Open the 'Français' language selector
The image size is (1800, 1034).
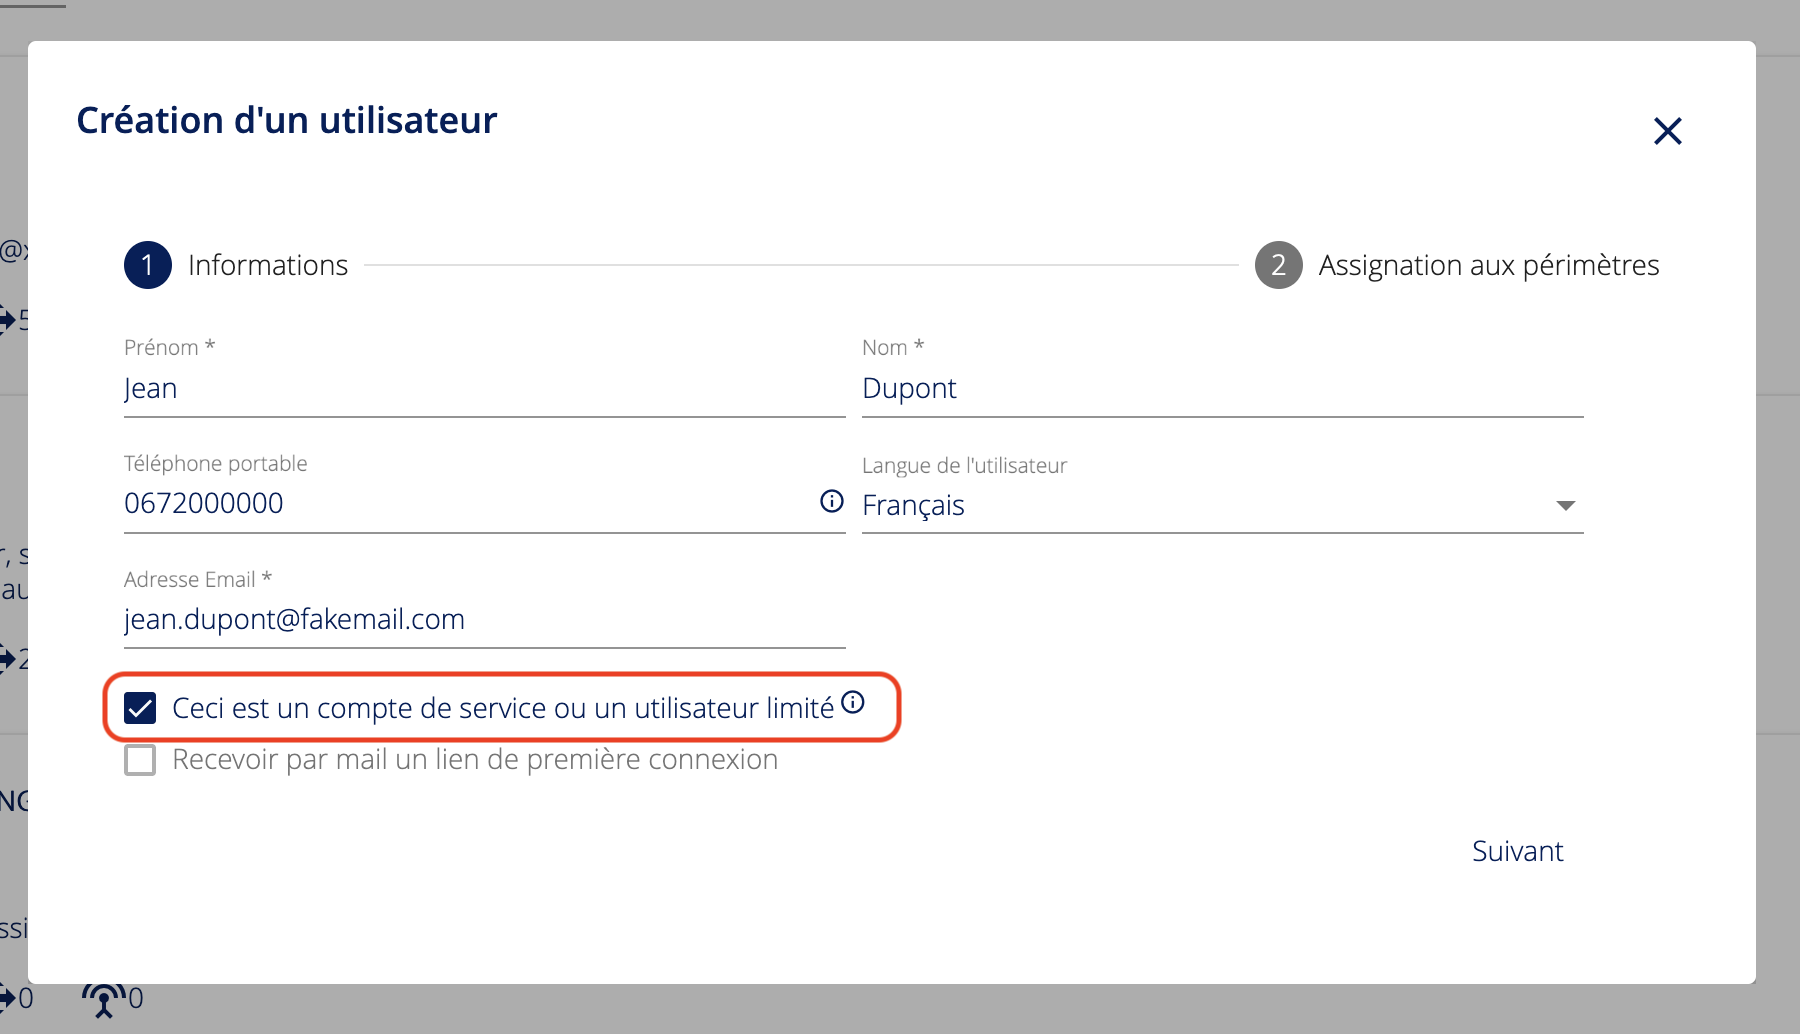pos(1200,505)
